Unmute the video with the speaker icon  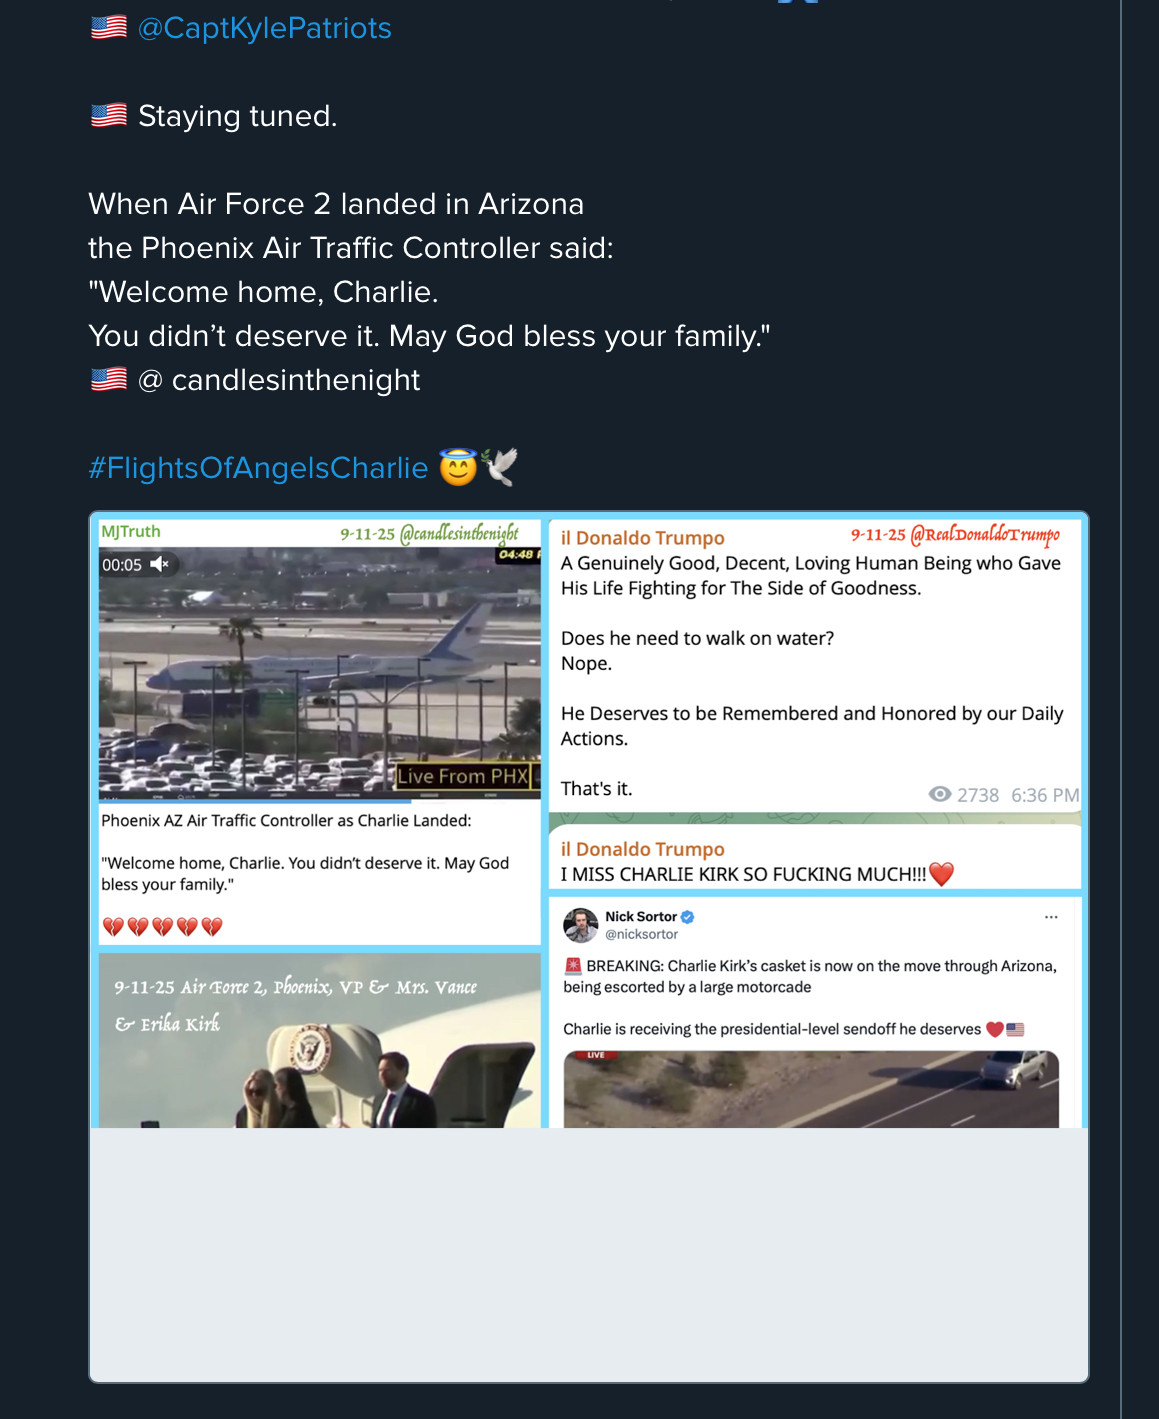(x=160, y=565)
